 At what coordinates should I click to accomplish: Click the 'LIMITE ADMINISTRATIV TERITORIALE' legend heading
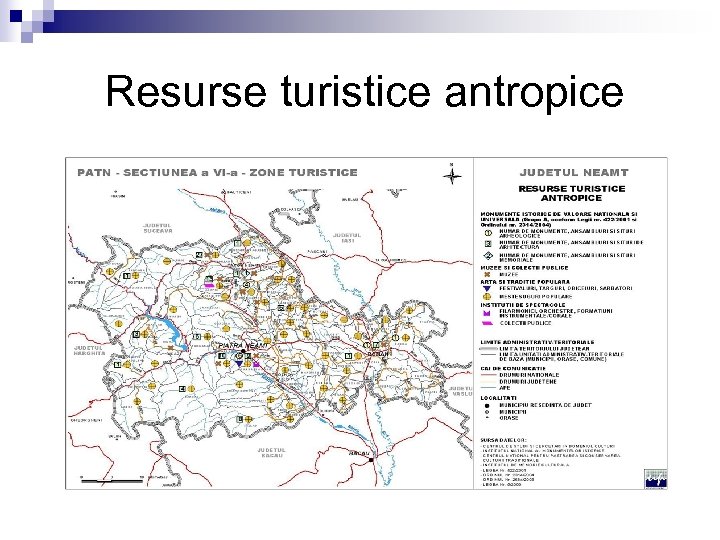[537, 342]
